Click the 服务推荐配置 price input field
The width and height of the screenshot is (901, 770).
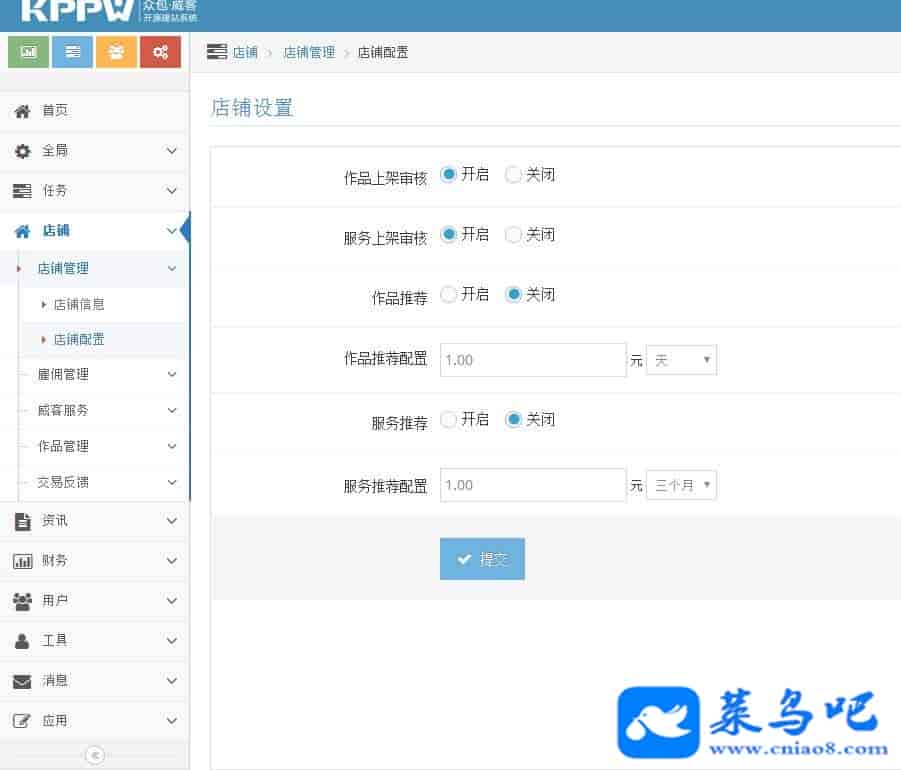pyautogui.click(x=532, y=486)
